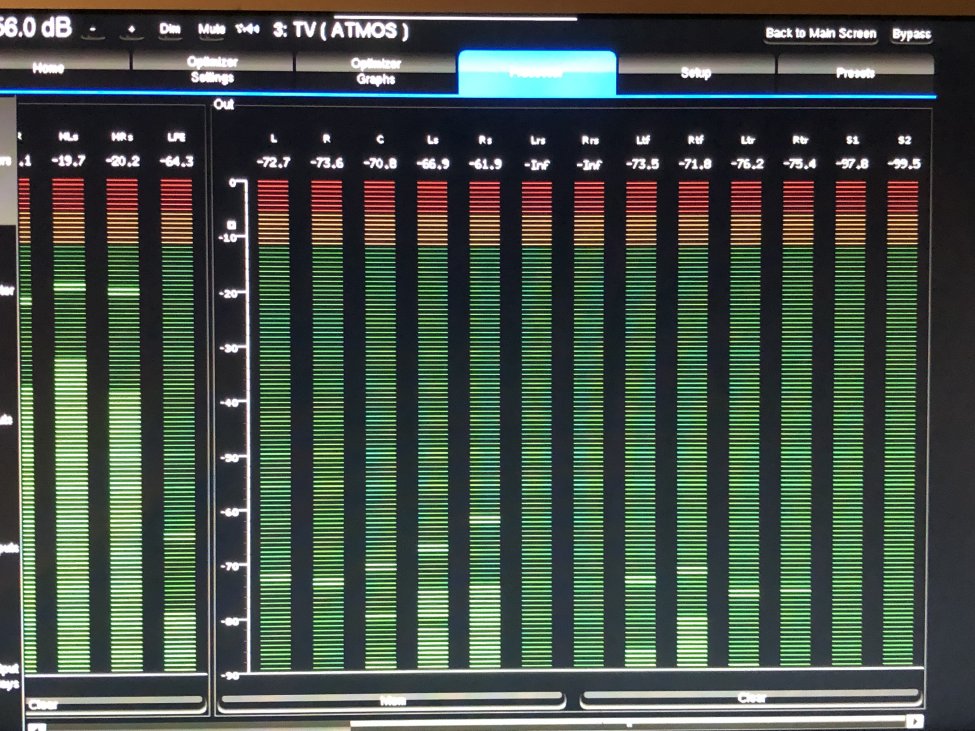Click the -Inf value under Lrs
Screen dimensions: 975x731
pos(537,165)
